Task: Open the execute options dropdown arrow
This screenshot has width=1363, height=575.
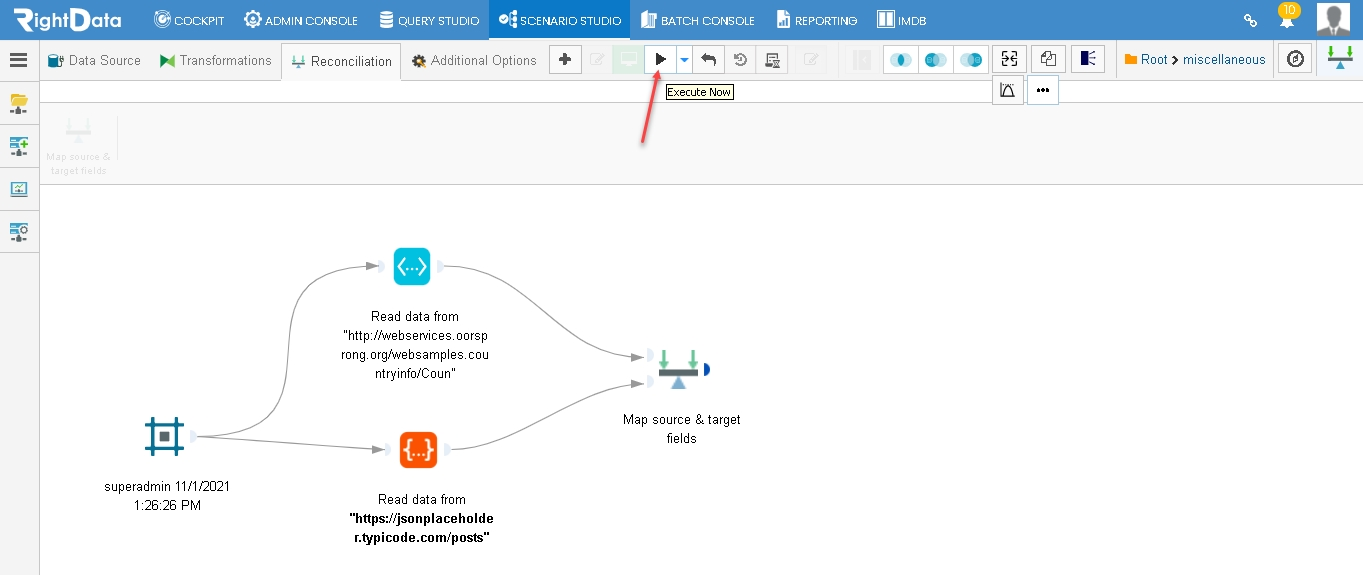Action: [x=684, y=60]
